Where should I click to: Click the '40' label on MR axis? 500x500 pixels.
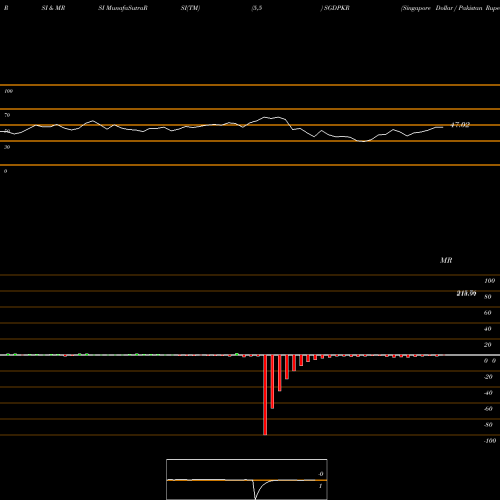[488, 329]
